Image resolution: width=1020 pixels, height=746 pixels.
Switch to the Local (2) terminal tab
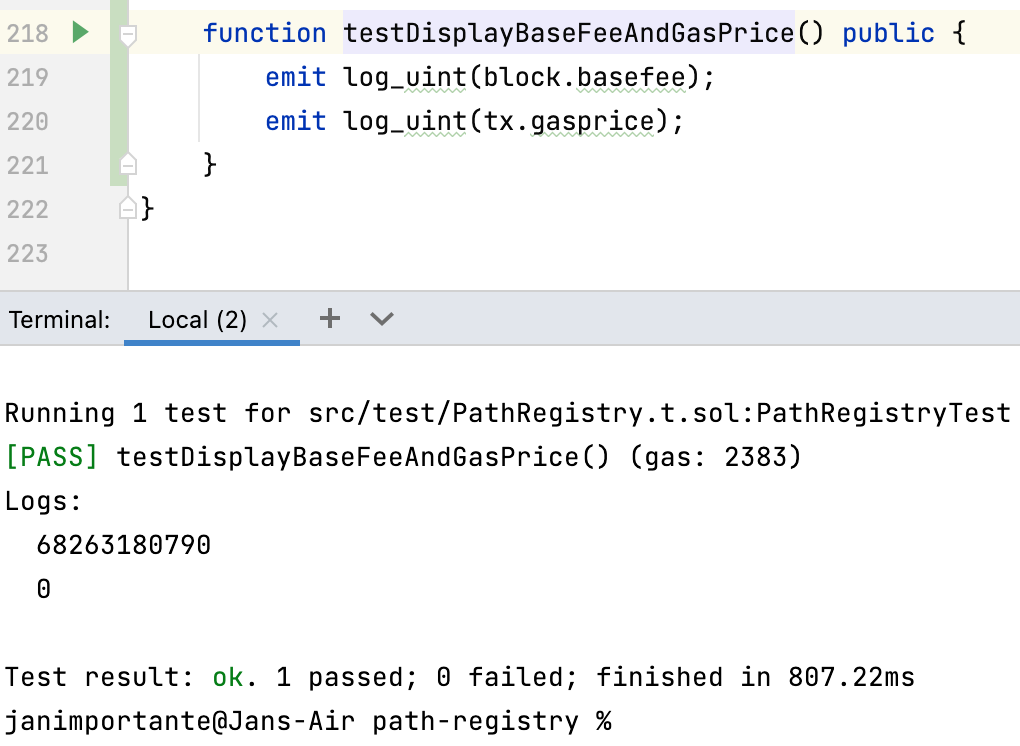(x=196, y=320)
